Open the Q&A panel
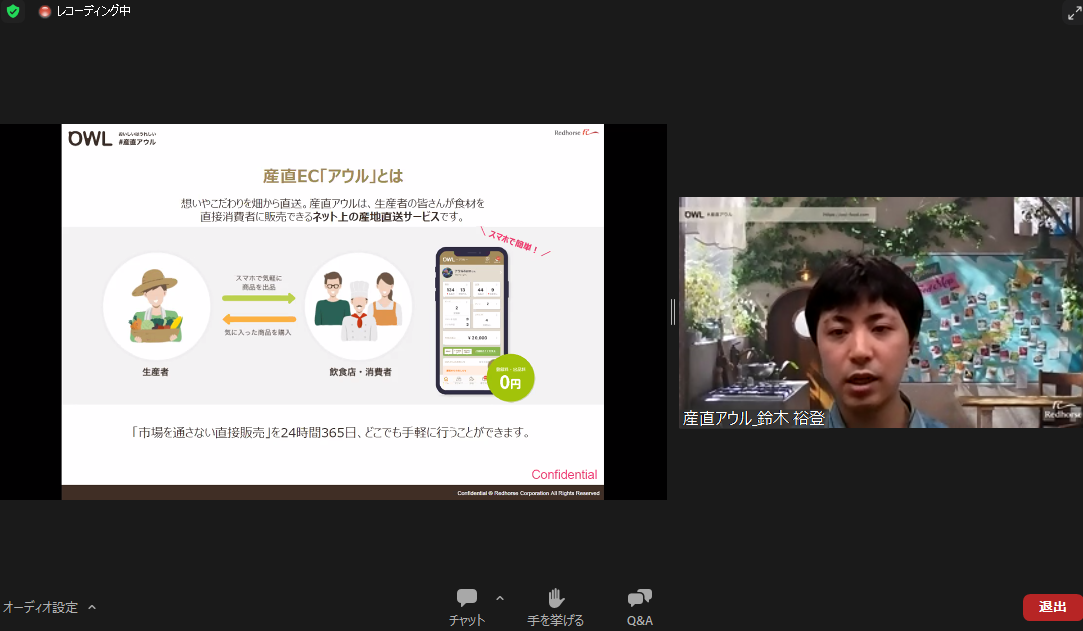Screen dimensions: 1083x631 tap(640, 608)
